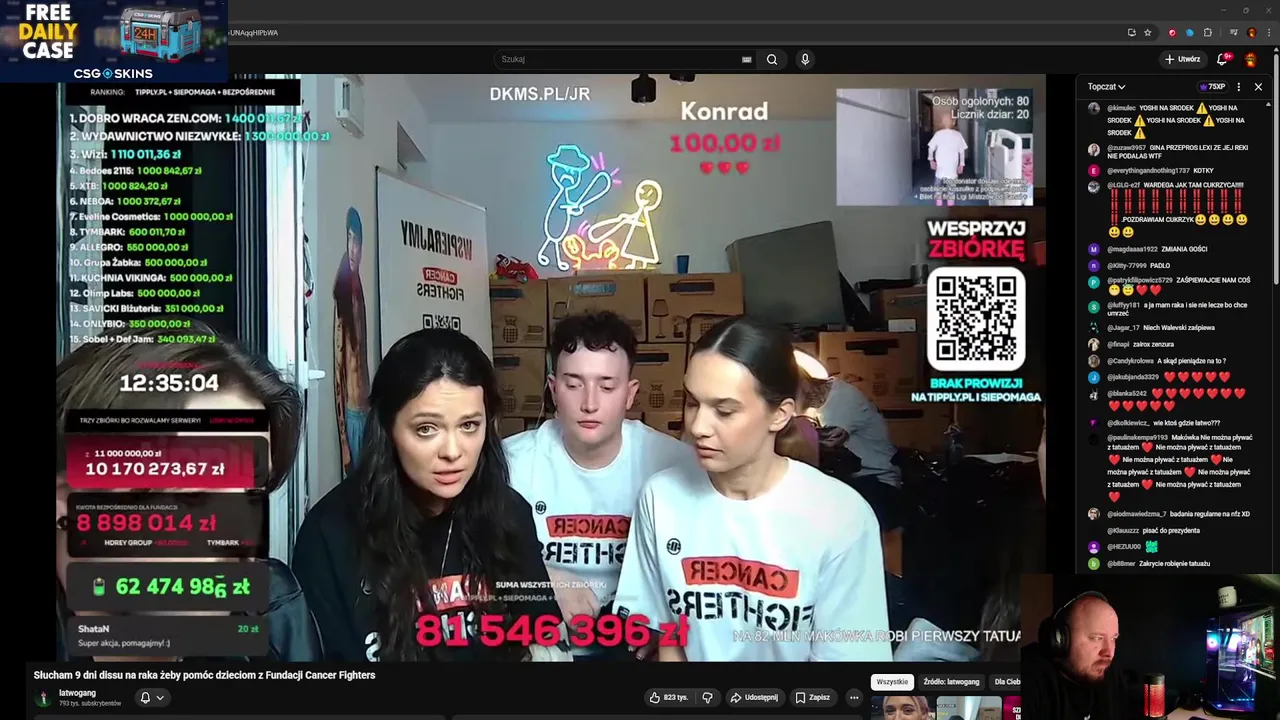
Task: Open the Chrome three-dot menu
Action: [x=1268, y=32]
